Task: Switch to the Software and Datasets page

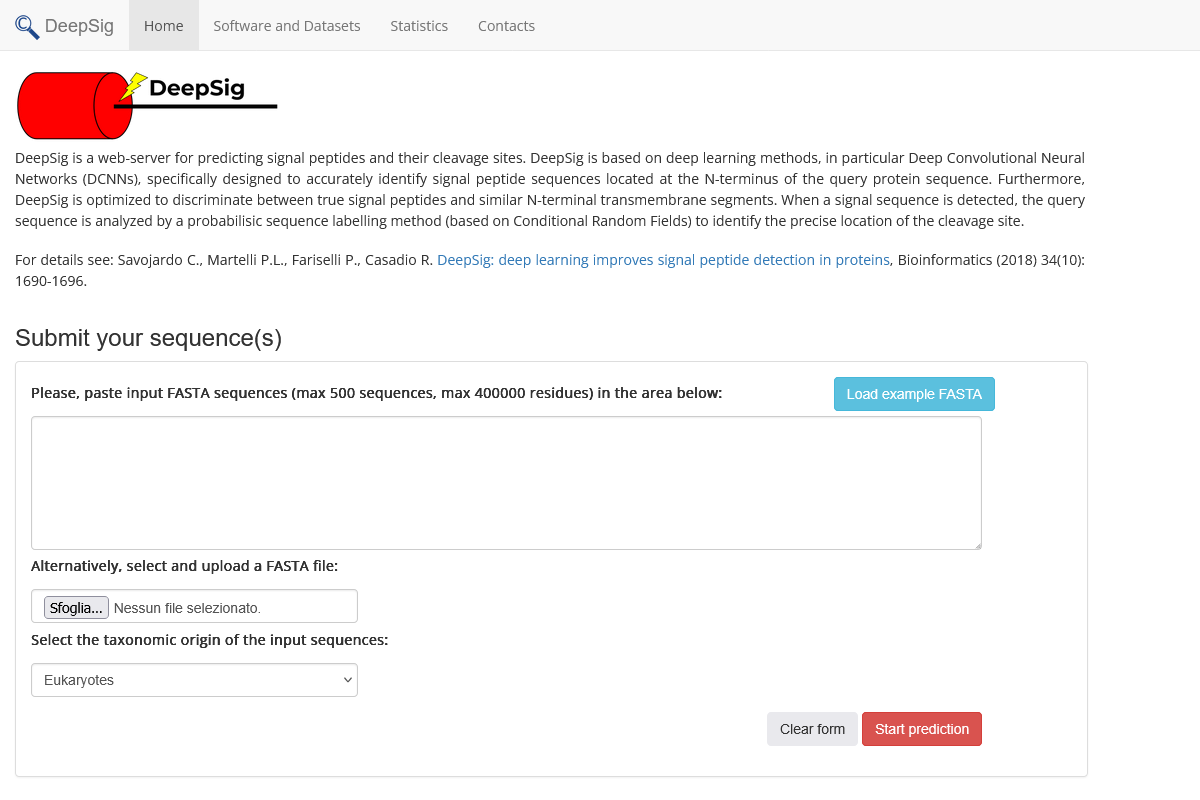Action: click(287, 25)
